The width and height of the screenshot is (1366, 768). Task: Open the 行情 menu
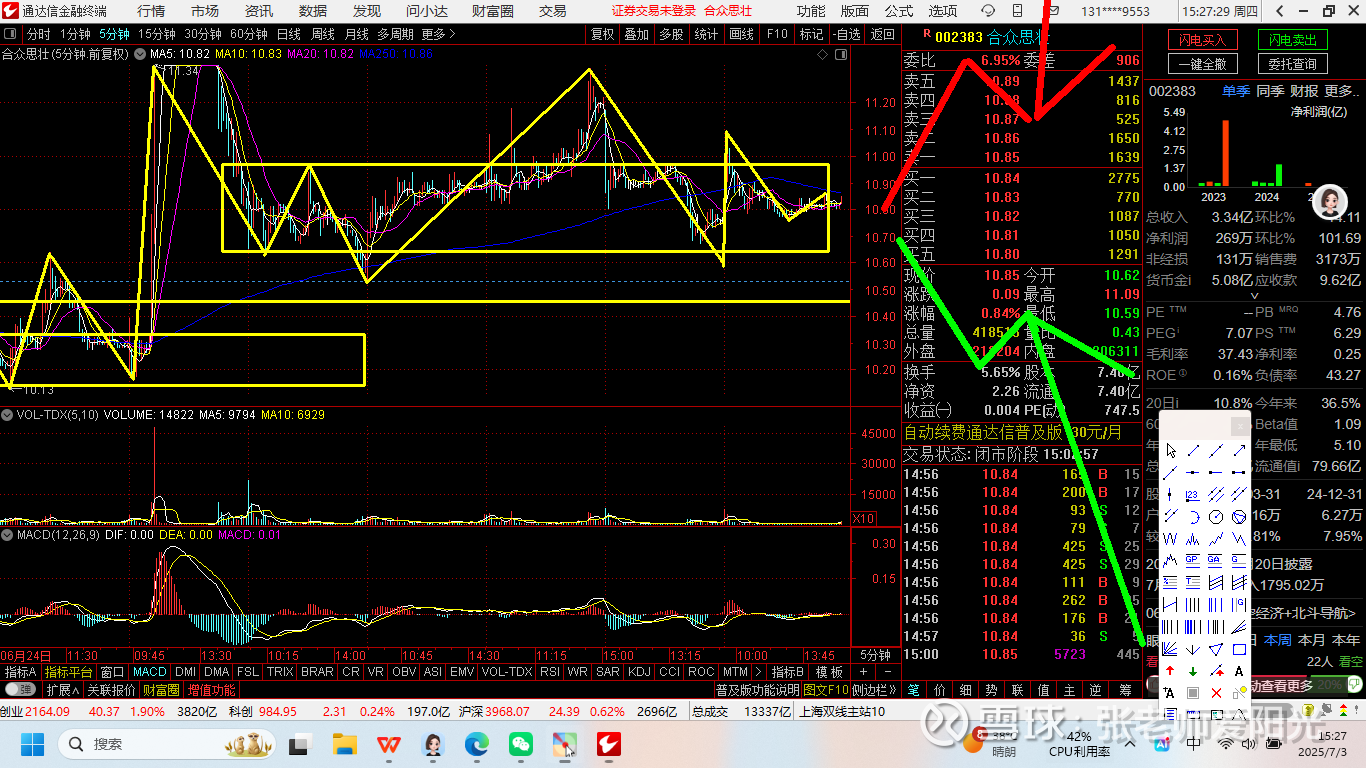tap(151, 11)
